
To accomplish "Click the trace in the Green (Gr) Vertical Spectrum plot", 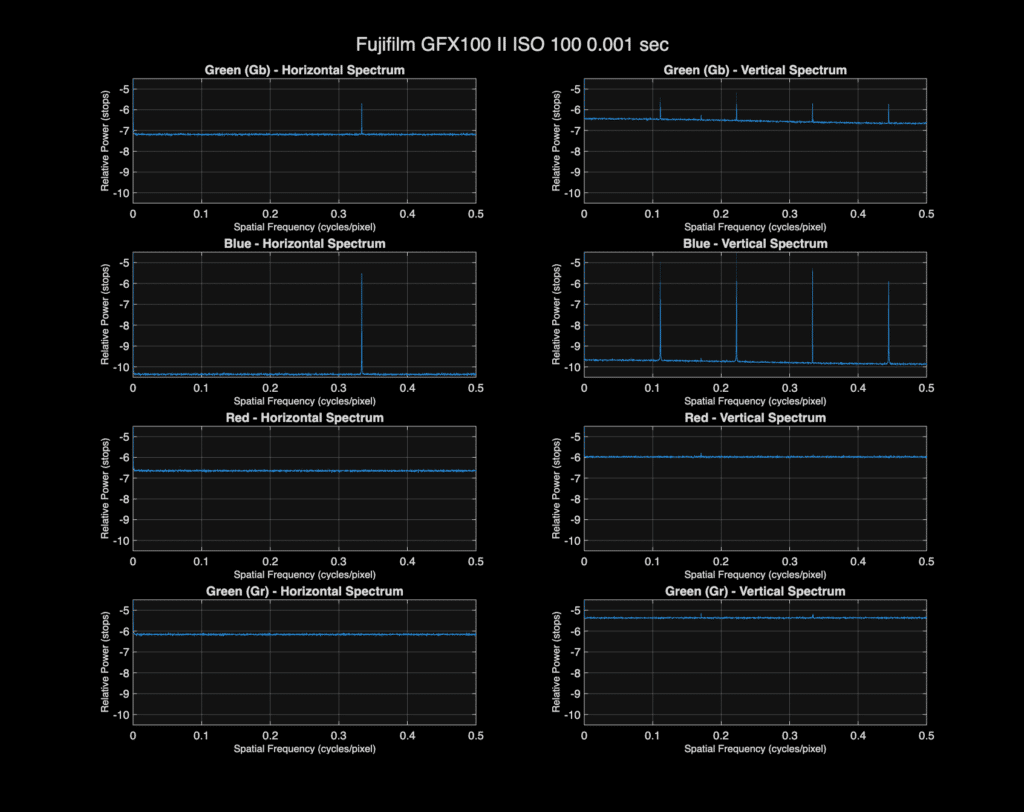I will pos(755,617).
